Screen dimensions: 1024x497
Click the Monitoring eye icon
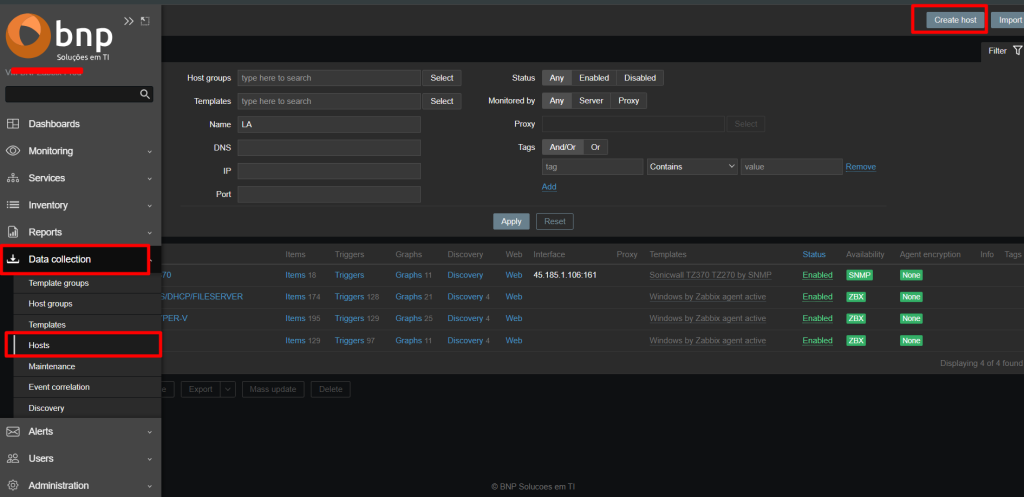coord(13,151)
